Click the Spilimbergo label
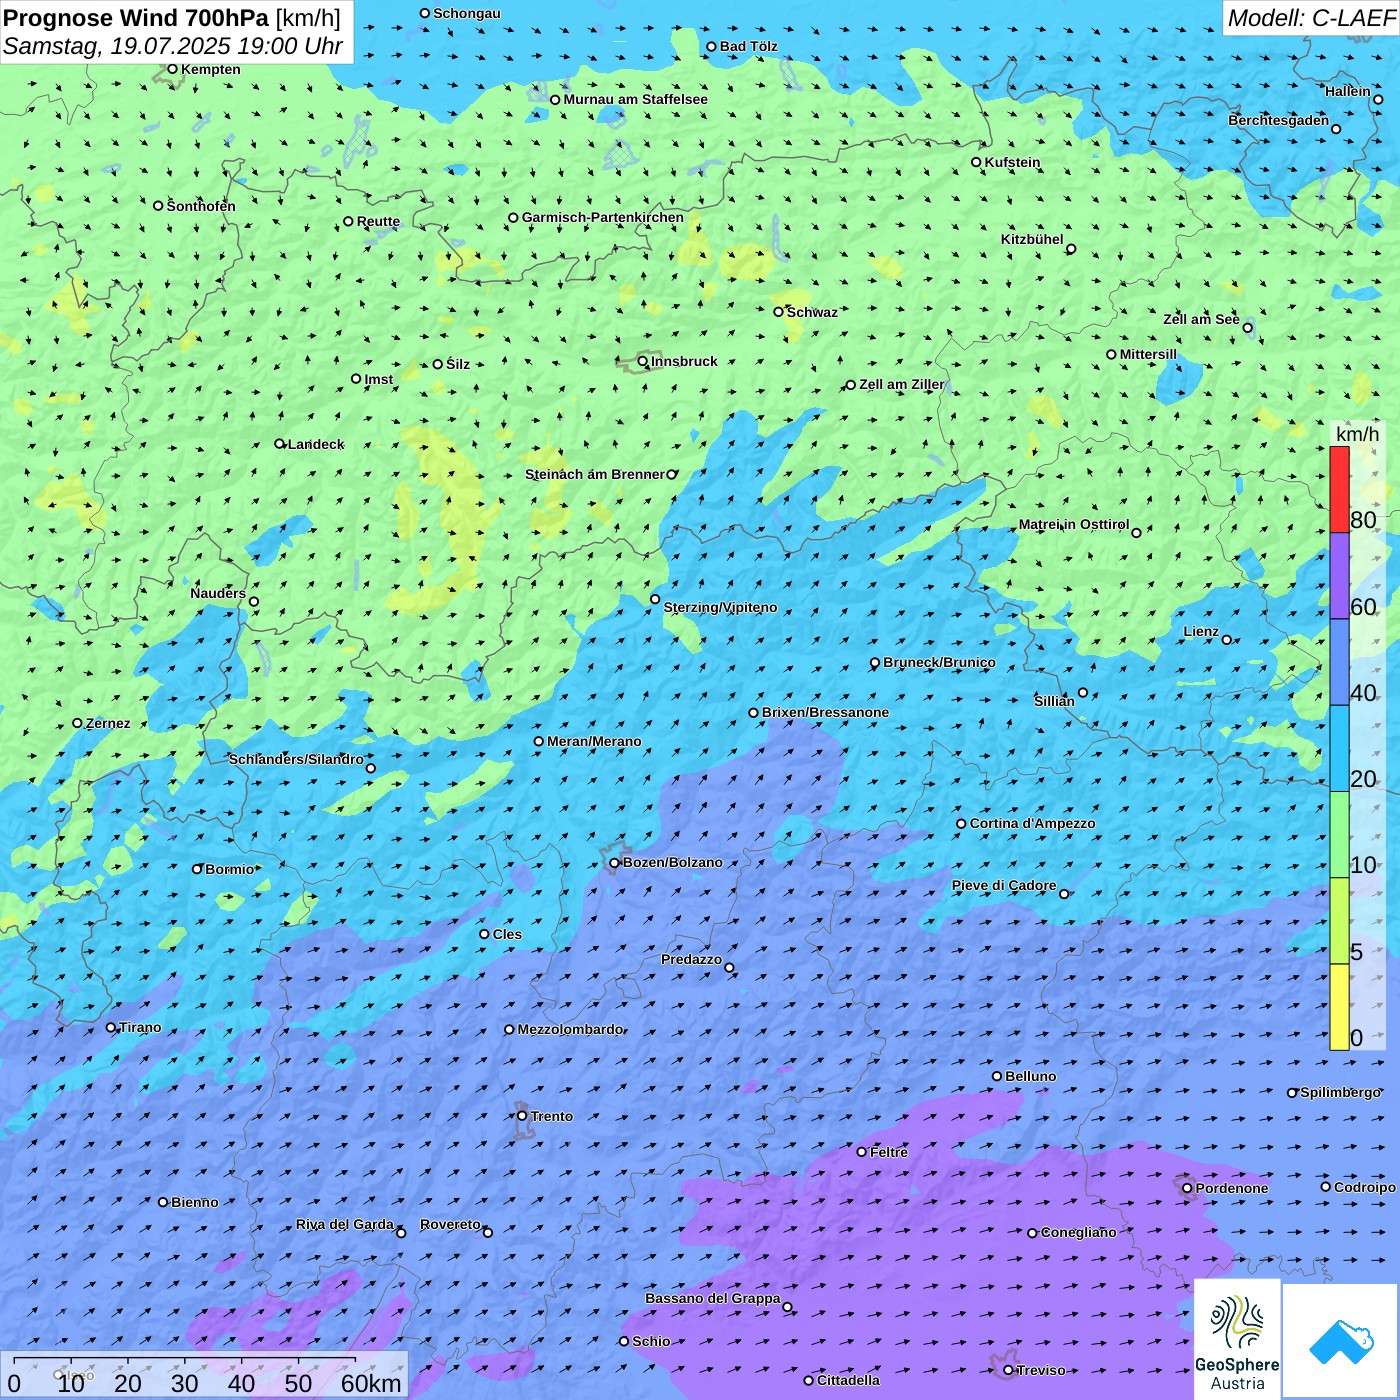Screen dimensions: 1400x1400 [x=1340, y=1092]
